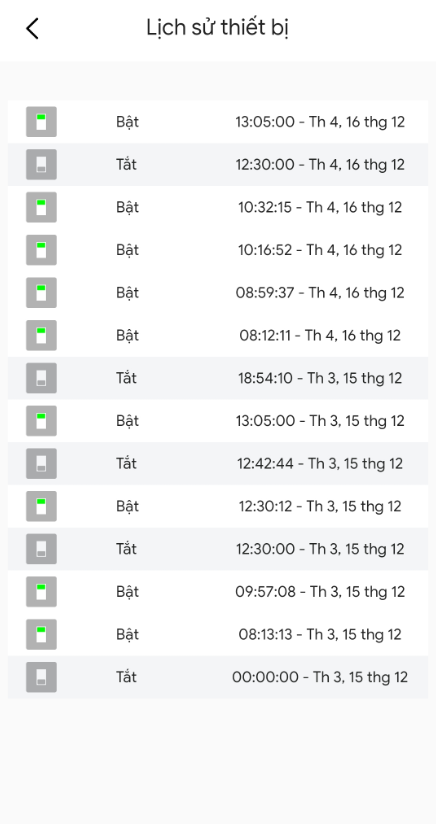
Task: Tap the Bật label at 10:16:52
Action: coord(128,250)
